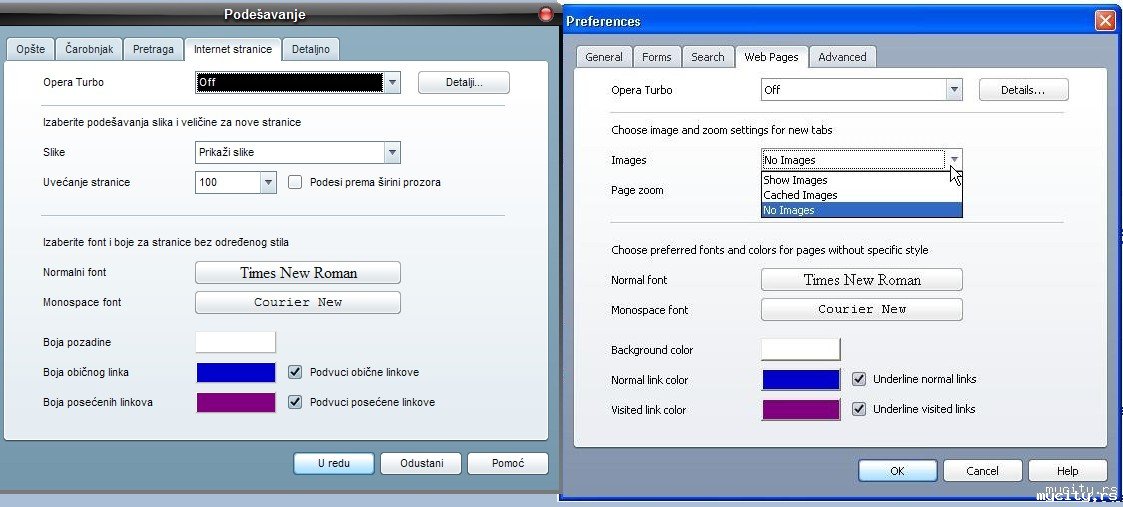Click the Odustani button

click(421, 463)
